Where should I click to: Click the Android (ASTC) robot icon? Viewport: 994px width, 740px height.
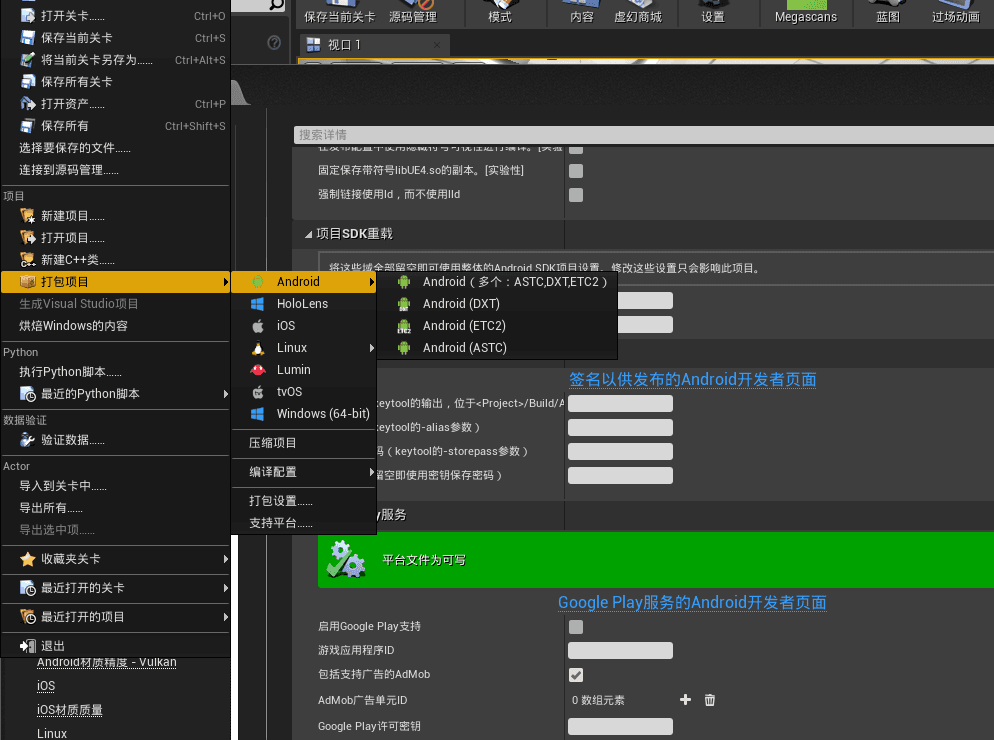[404, 348]
